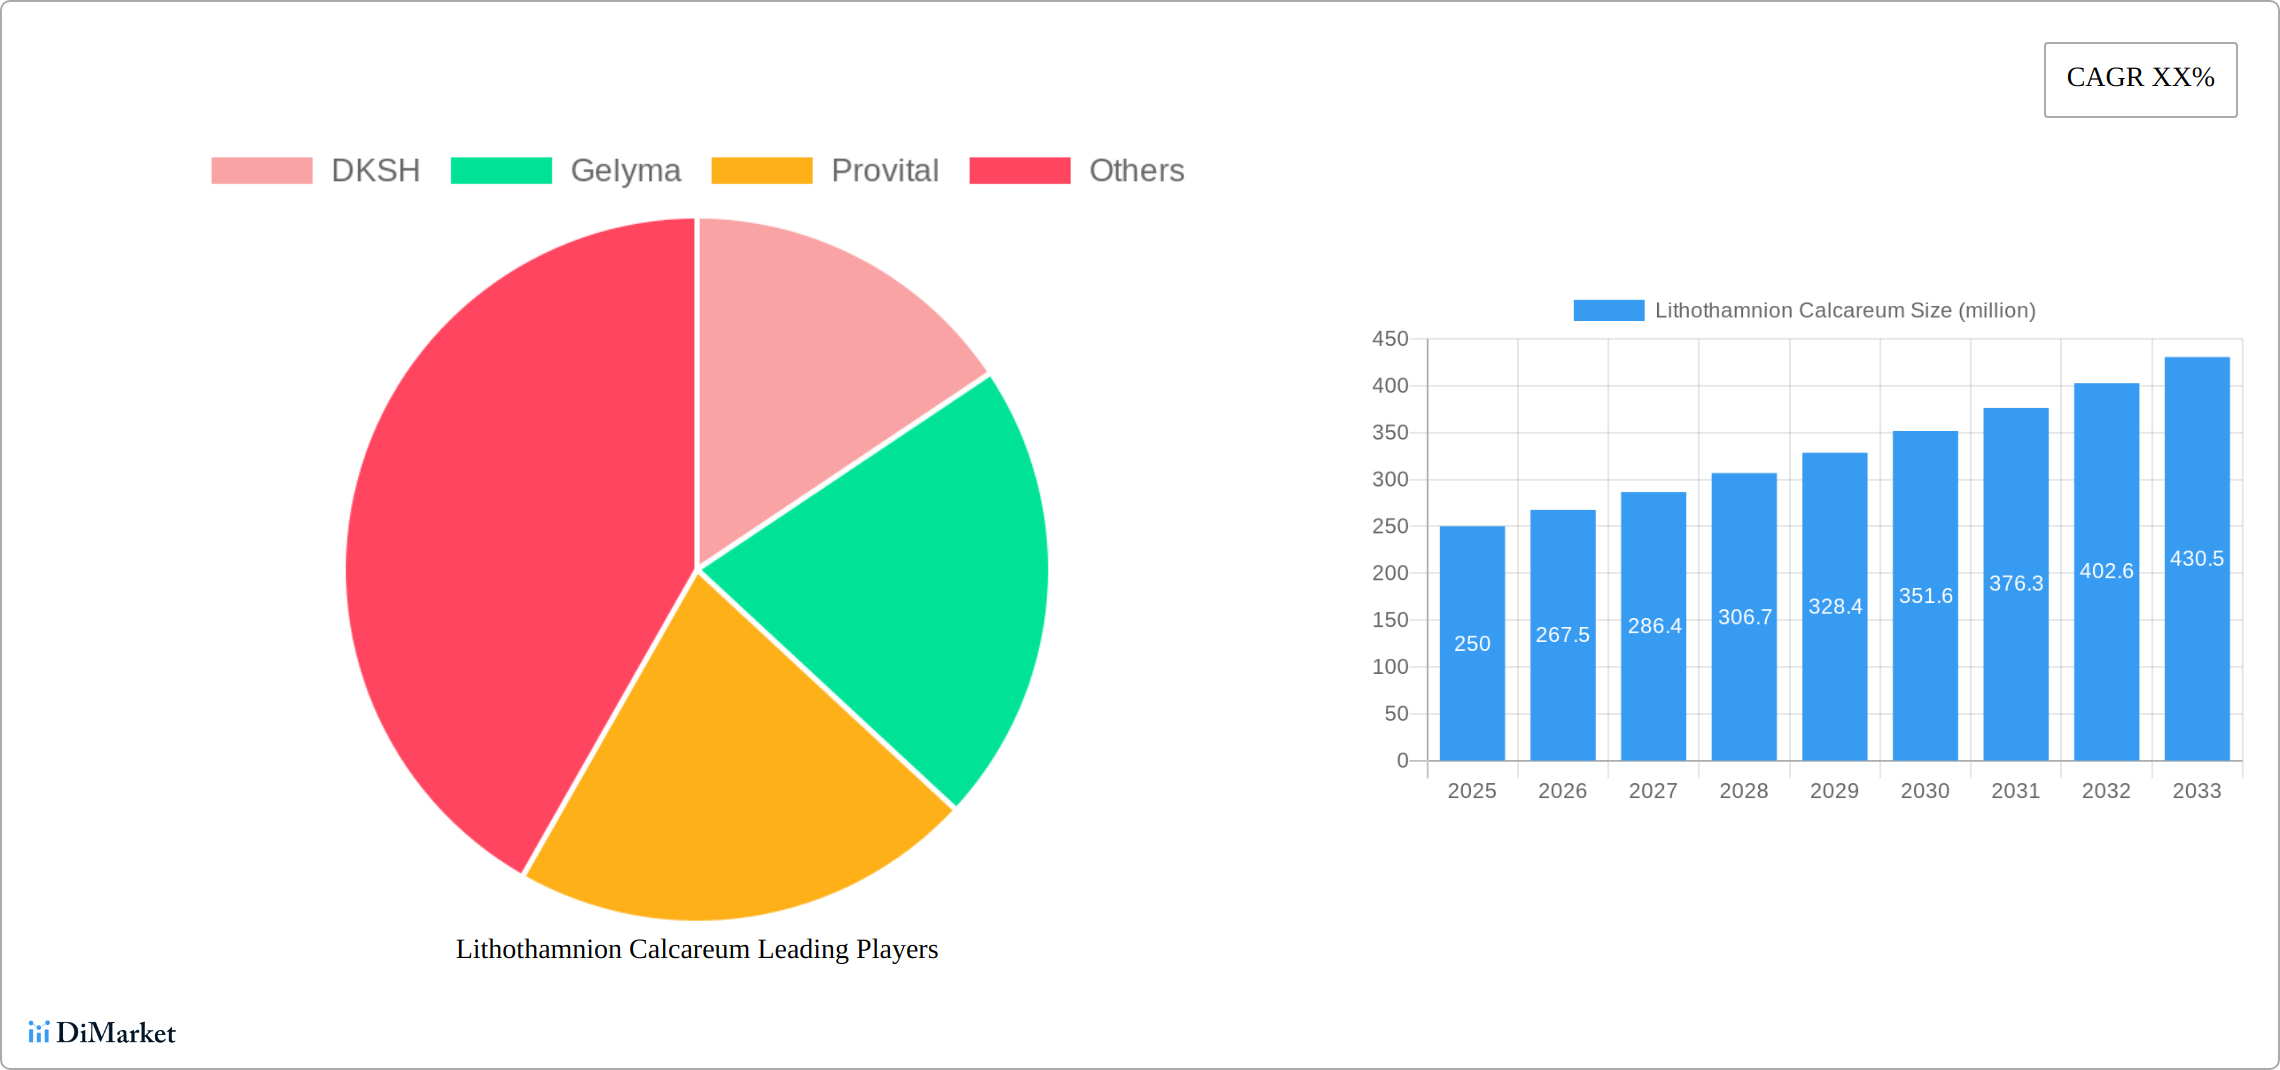Toggle the Others series visibility
The width and height of the screenshot is (2280, 1070).
pyautogui.click(x=1076, y=170)
